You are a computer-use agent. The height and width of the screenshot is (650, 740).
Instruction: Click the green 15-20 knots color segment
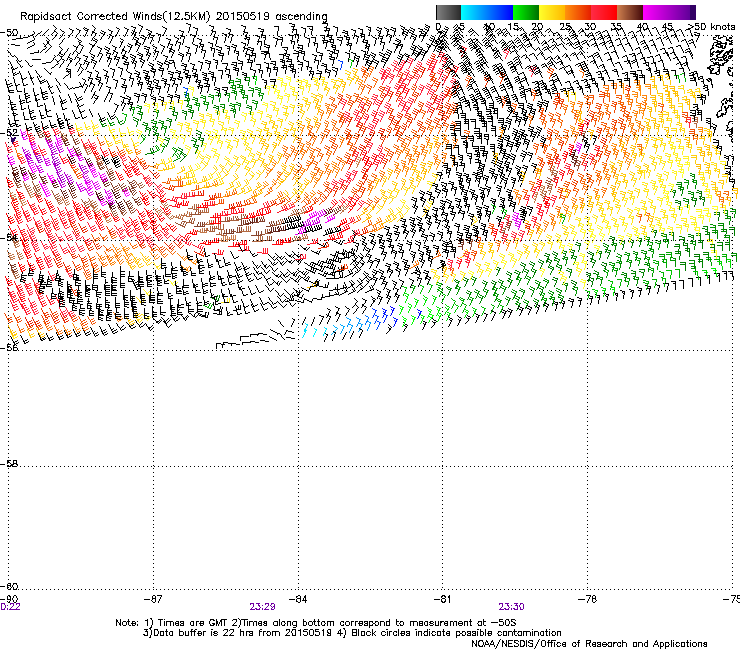tap(526, 12)
